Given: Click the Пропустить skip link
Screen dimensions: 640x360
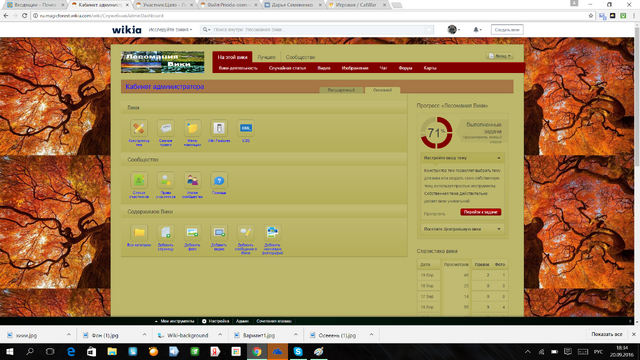Looking at the screenshot, I should click(434, 213).
